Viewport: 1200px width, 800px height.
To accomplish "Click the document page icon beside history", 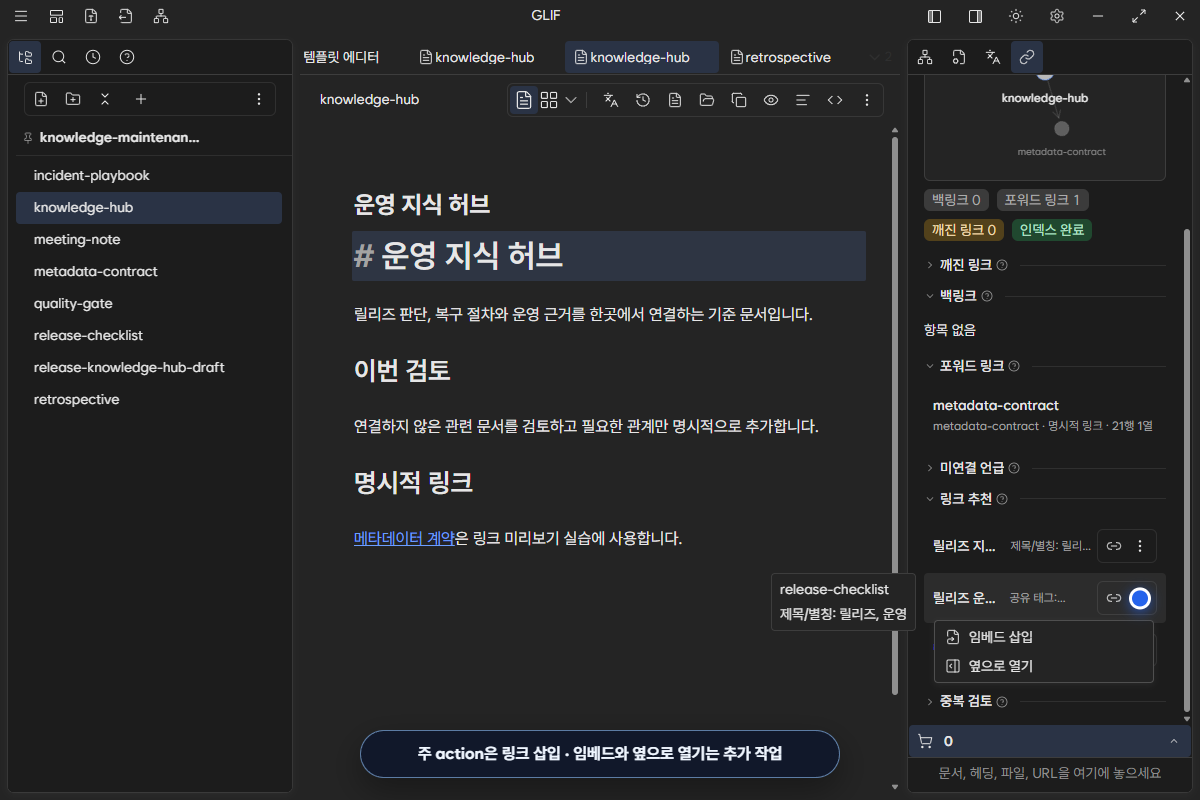I will 675,100.
